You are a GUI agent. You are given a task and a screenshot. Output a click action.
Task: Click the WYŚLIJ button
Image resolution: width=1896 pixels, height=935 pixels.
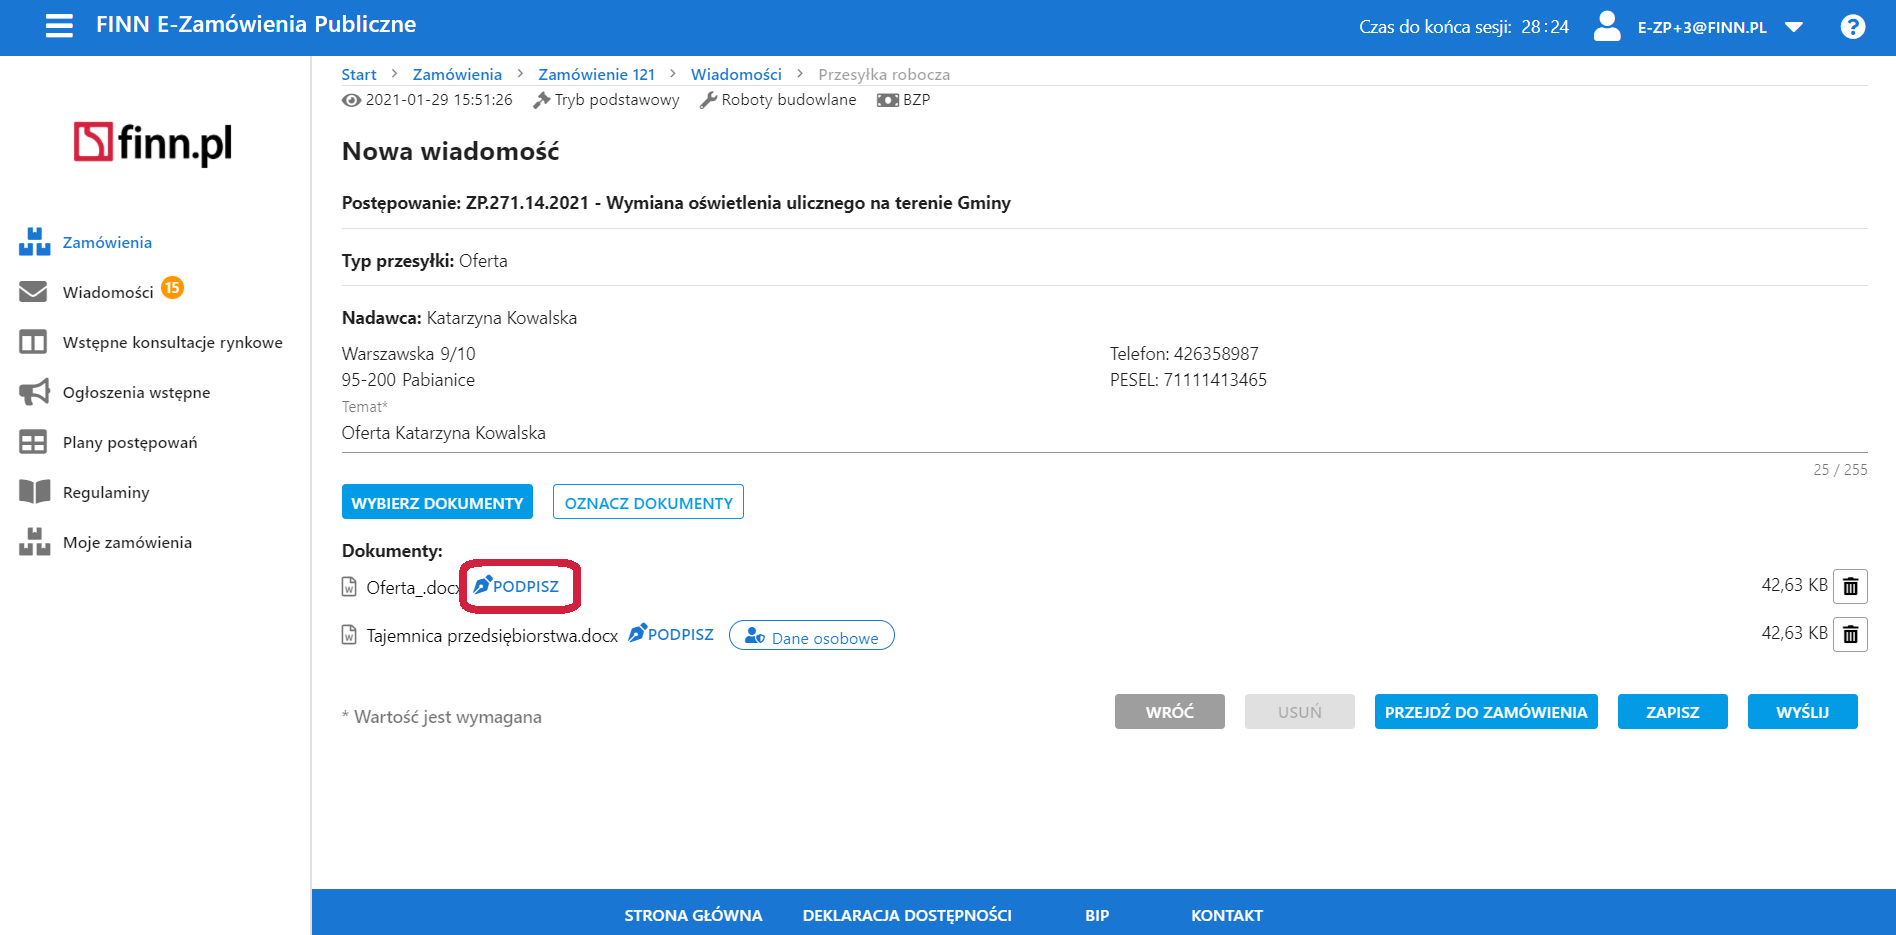click(1803, 712)
